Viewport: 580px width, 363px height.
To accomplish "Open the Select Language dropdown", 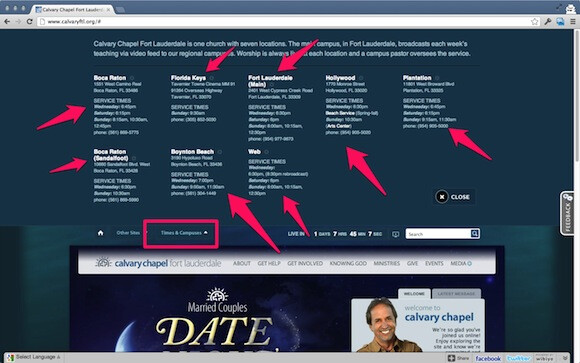I will [35, 357].
